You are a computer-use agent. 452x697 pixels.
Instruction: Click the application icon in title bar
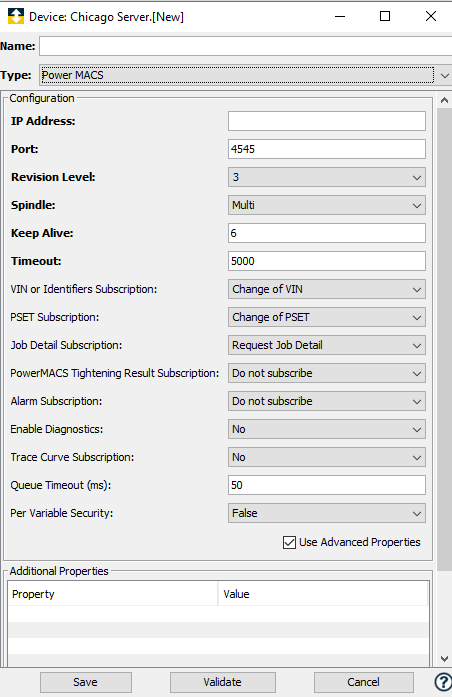(16, 16)
